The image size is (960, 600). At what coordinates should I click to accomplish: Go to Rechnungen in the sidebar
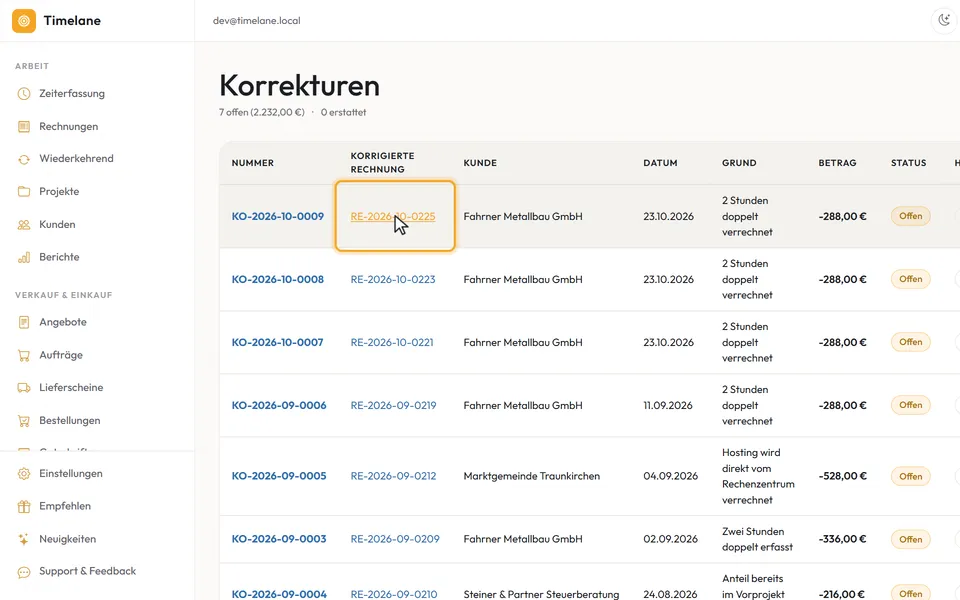pos(69,127)
